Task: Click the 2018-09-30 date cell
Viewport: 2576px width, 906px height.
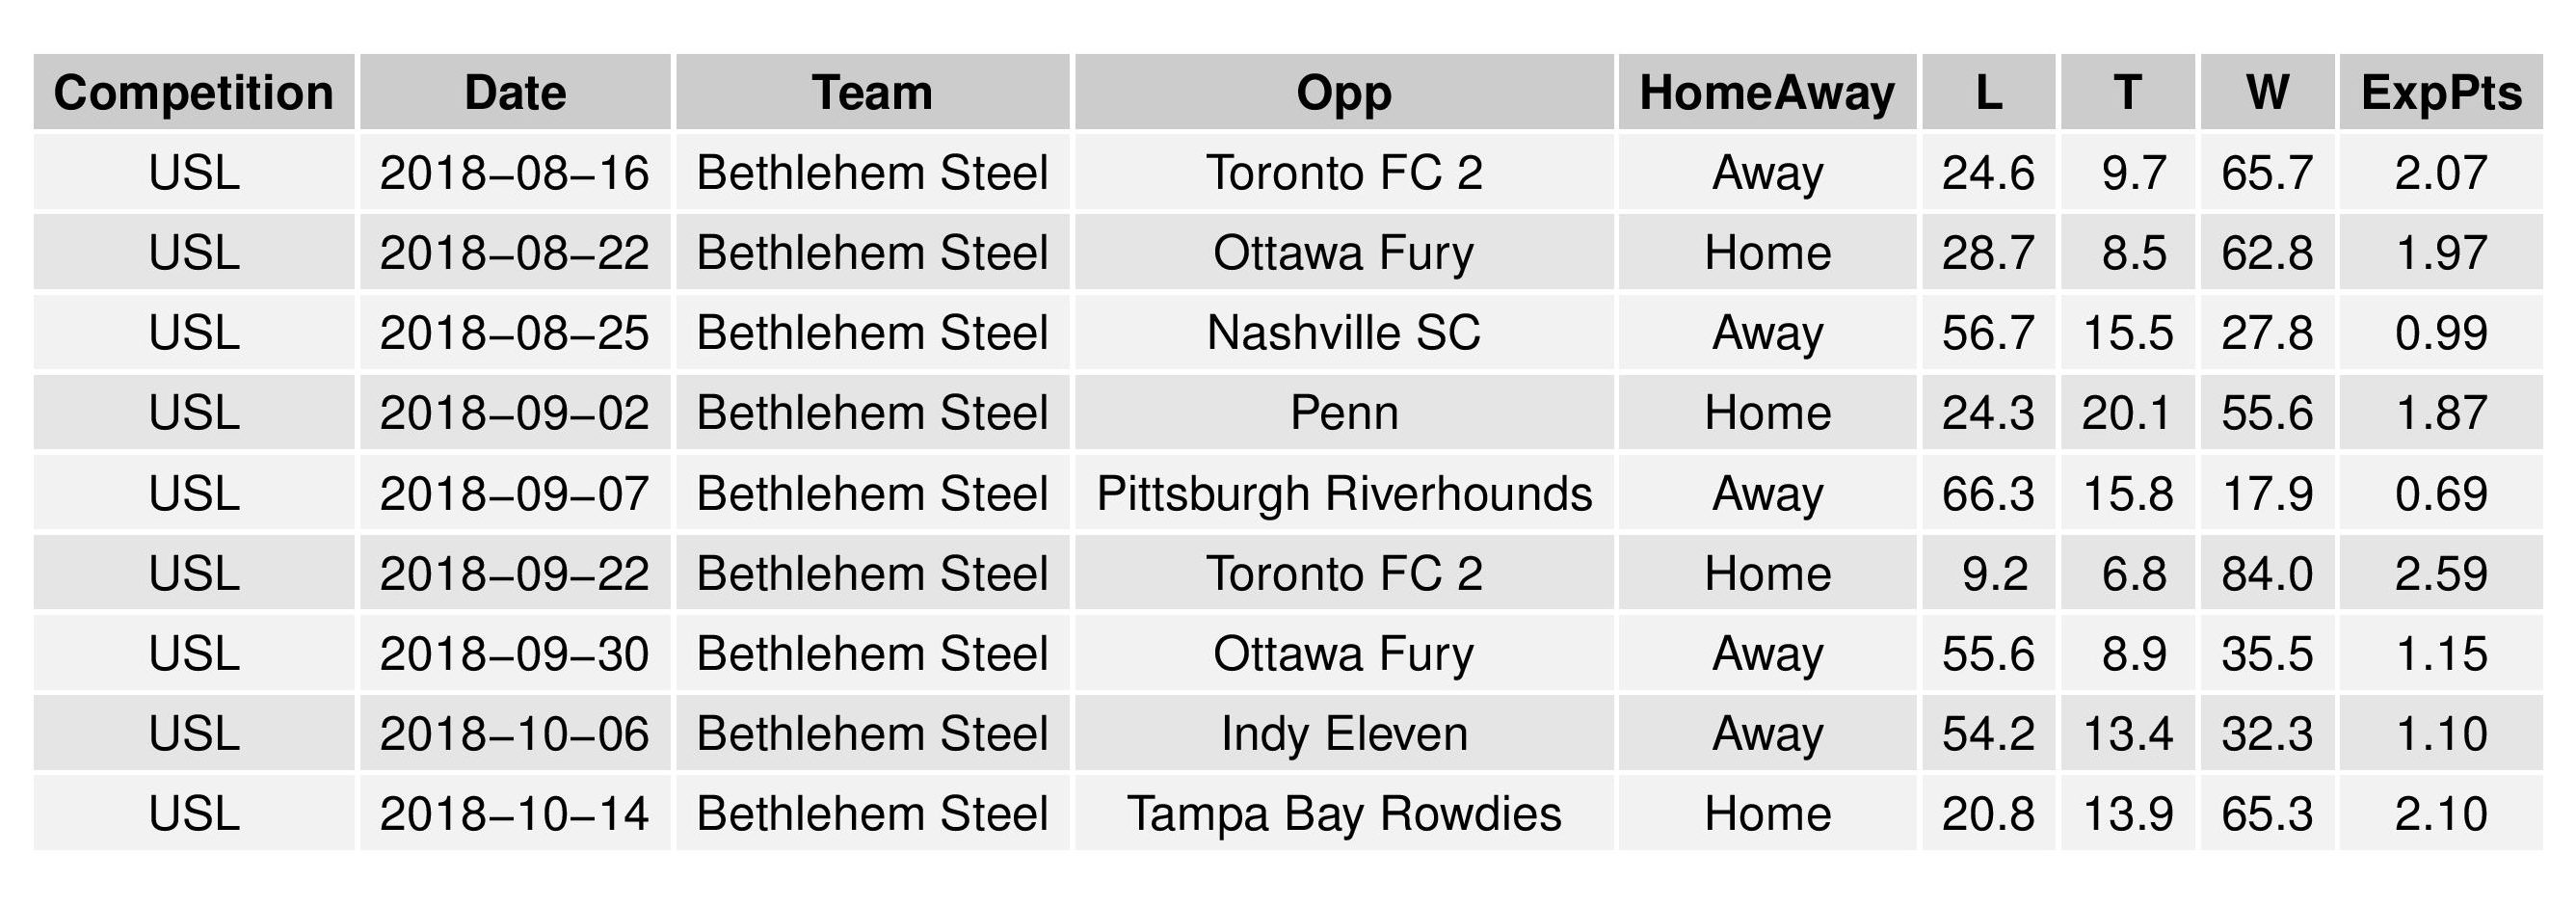Action: 515,654
